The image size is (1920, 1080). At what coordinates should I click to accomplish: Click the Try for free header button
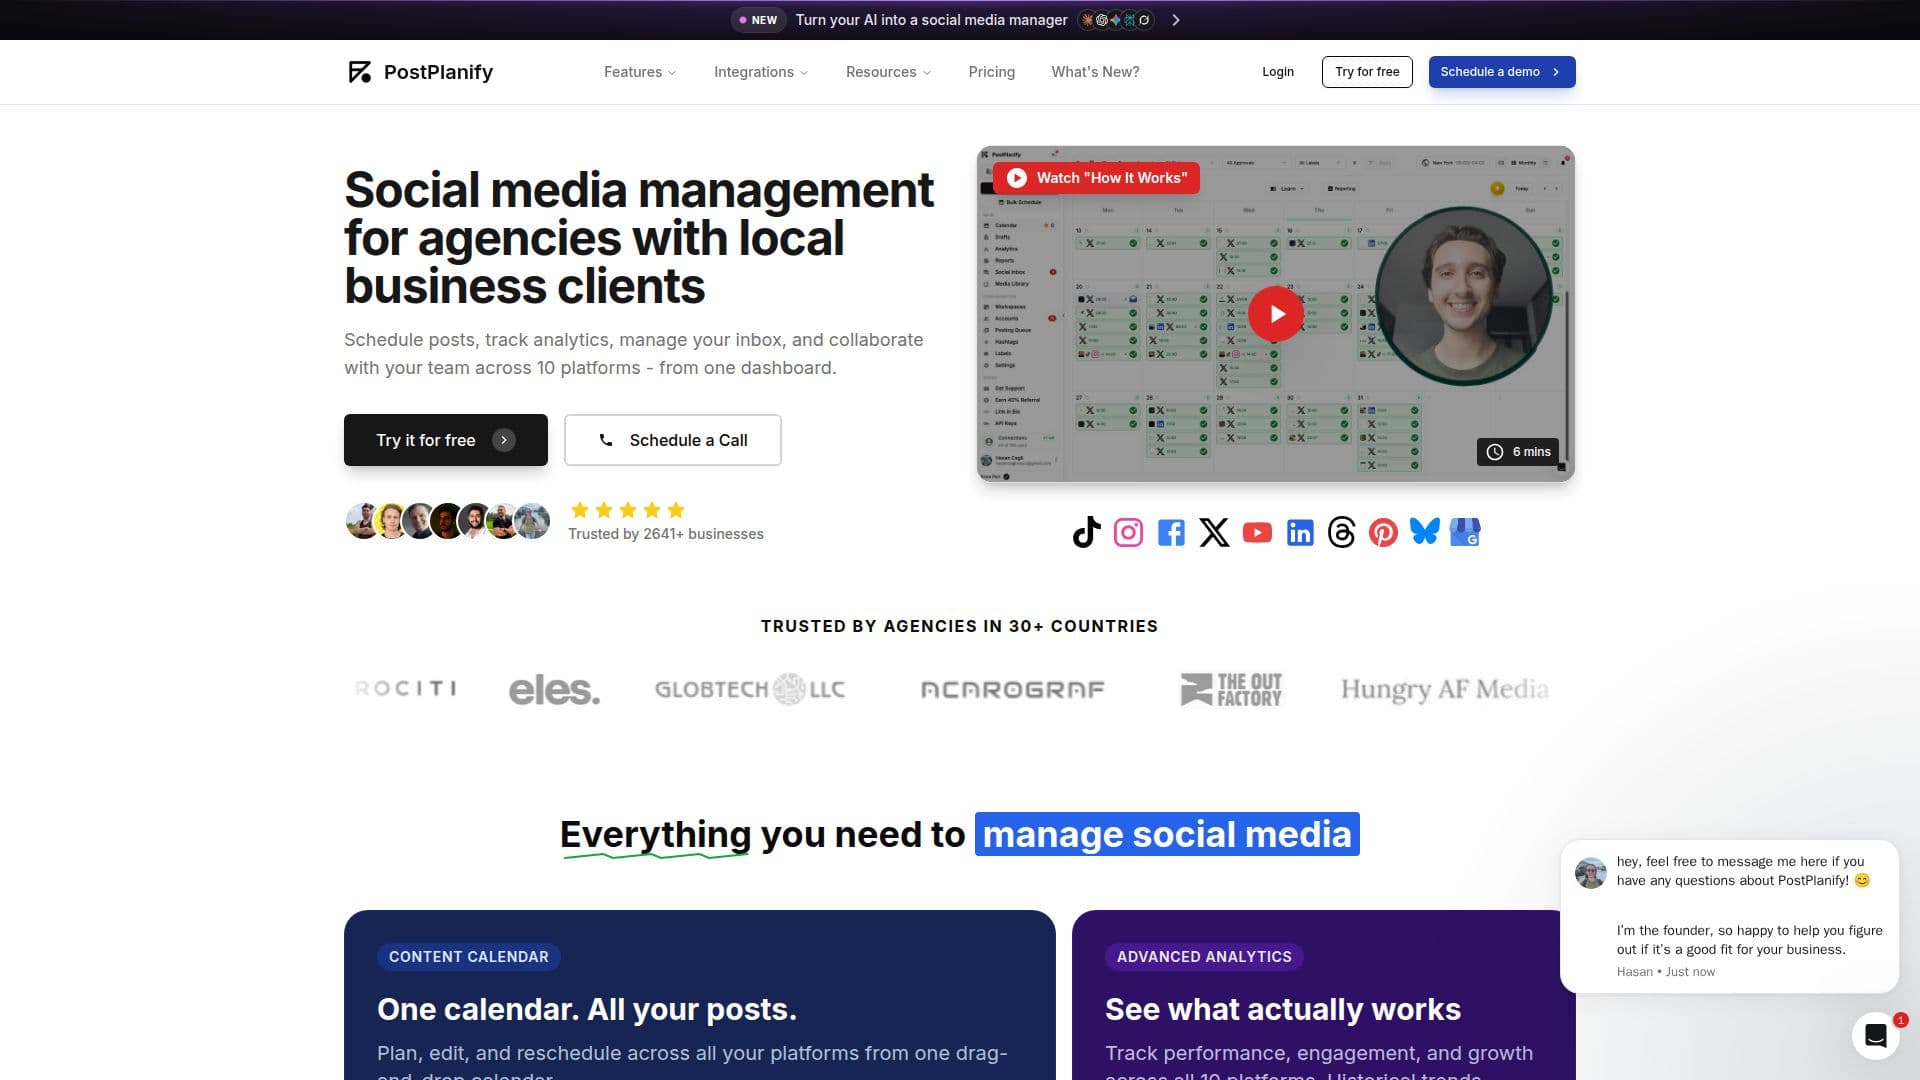(1367, 72)
